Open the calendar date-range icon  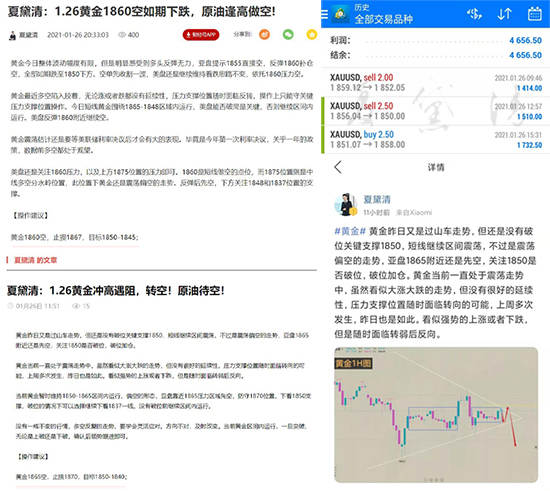click(535, 14)
